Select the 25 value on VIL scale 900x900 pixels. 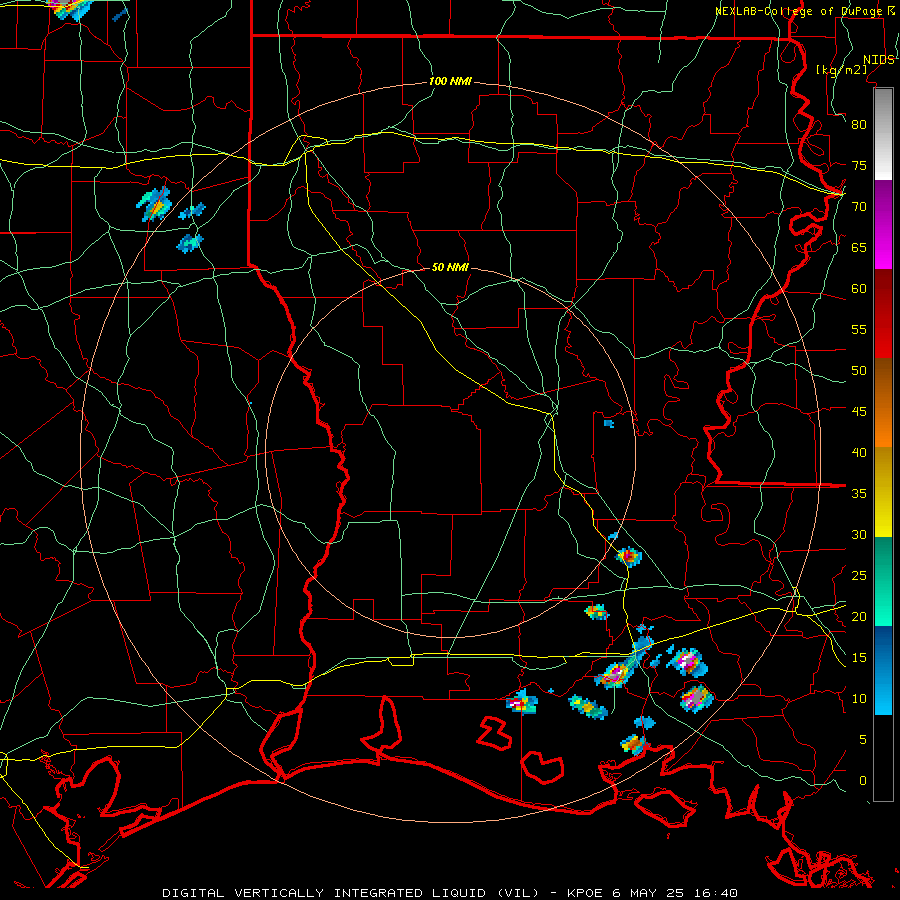coord(859,576)
